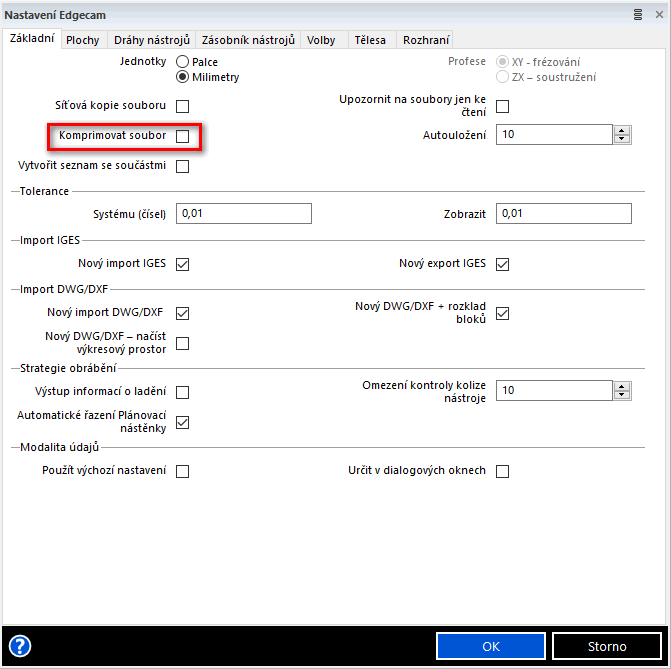
Task: Toggle Síťová kopie souboru checkbox
Action: pyautogui.click(x=183, y=105)
